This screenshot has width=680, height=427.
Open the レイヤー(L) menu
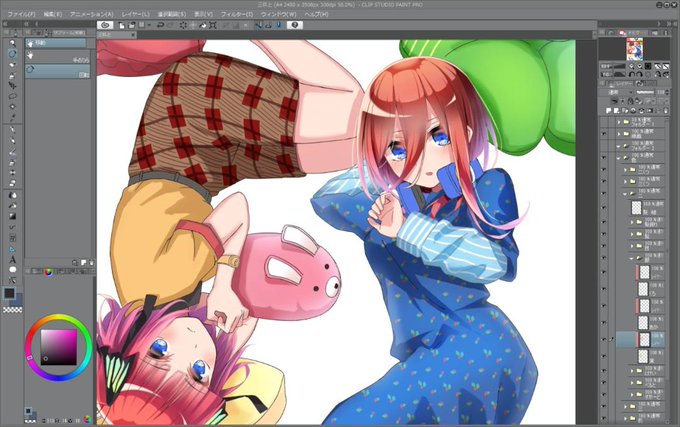click(135, 14)
